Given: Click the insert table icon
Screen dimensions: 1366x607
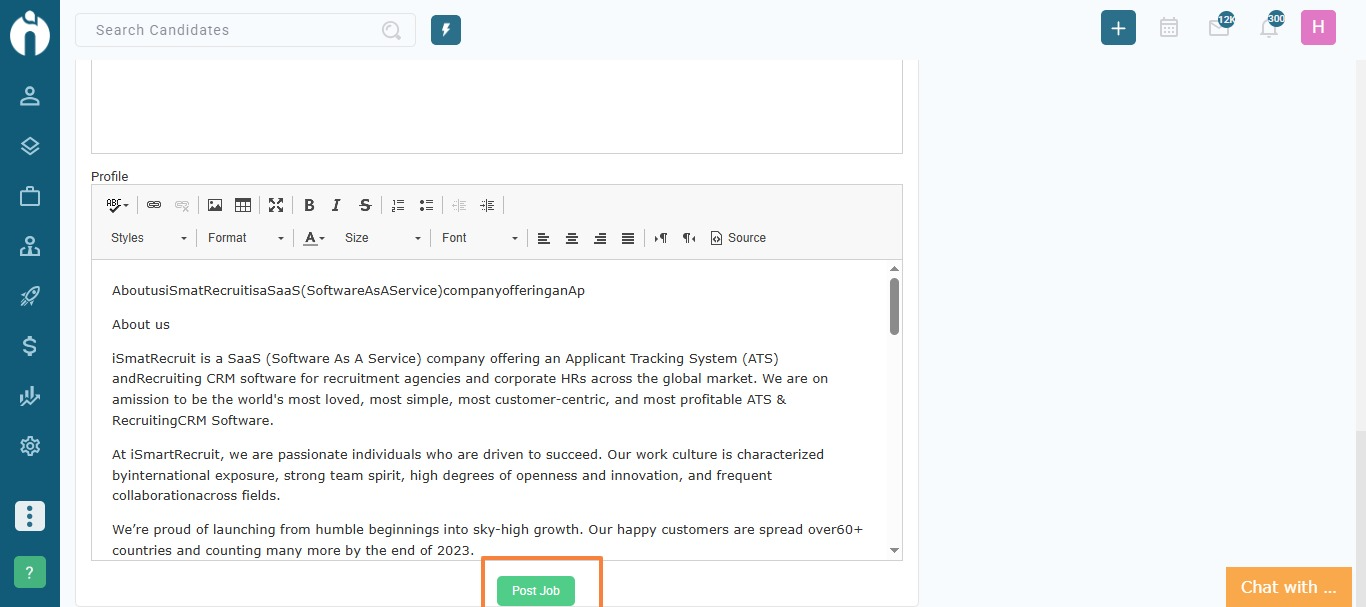Looking at the screenshot, I should click(x=243, y=205).
